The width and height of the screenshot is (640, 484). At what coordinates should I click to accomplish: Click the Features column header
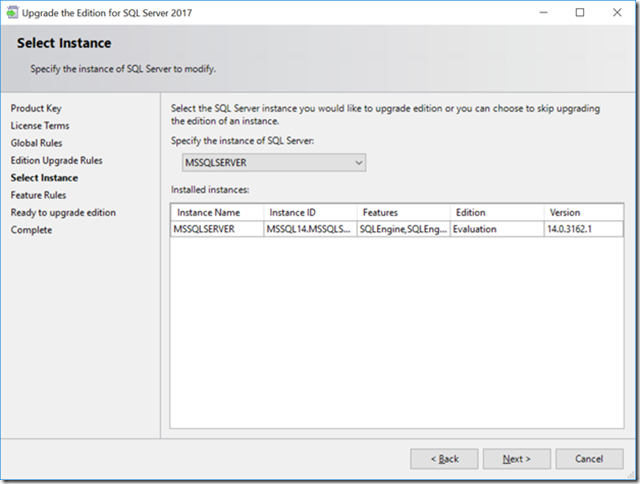(x=404, y=213)
